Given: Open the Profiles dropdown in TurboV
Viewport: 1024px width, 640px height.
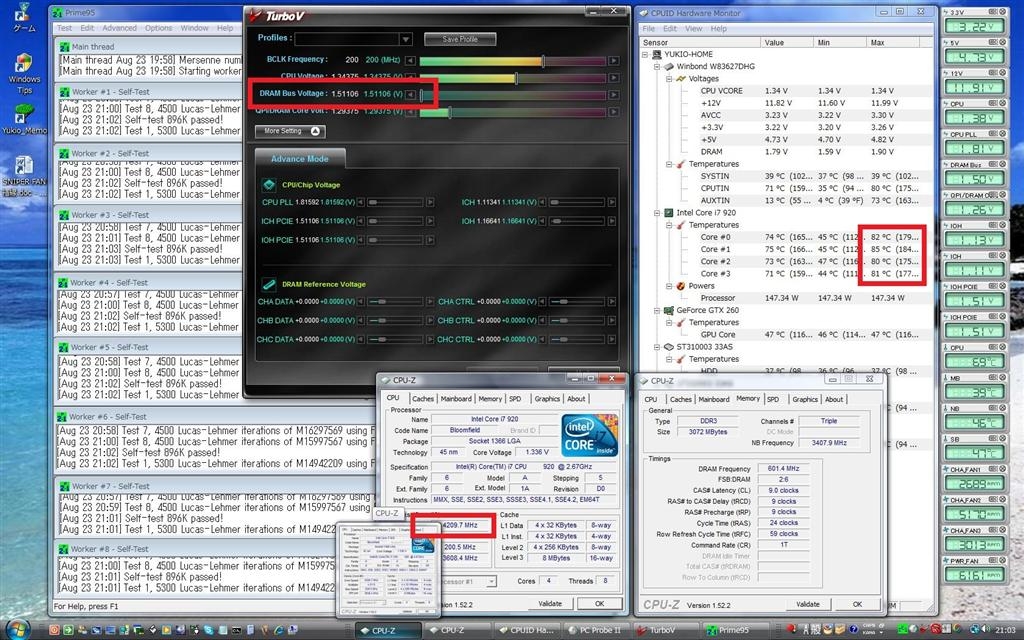Looking at the screenshot, I should [406, 39].
